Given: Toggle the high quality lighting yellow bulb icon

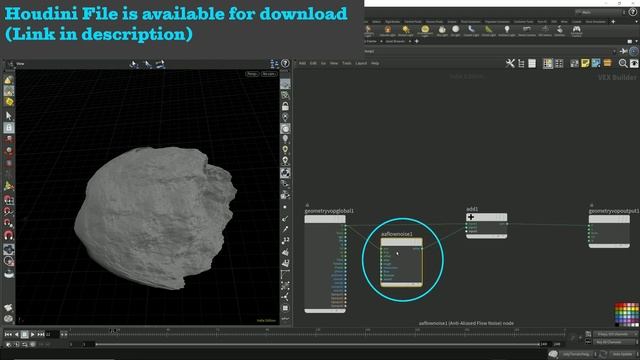Looking at the screenshot, I should (x=285, y=150).
